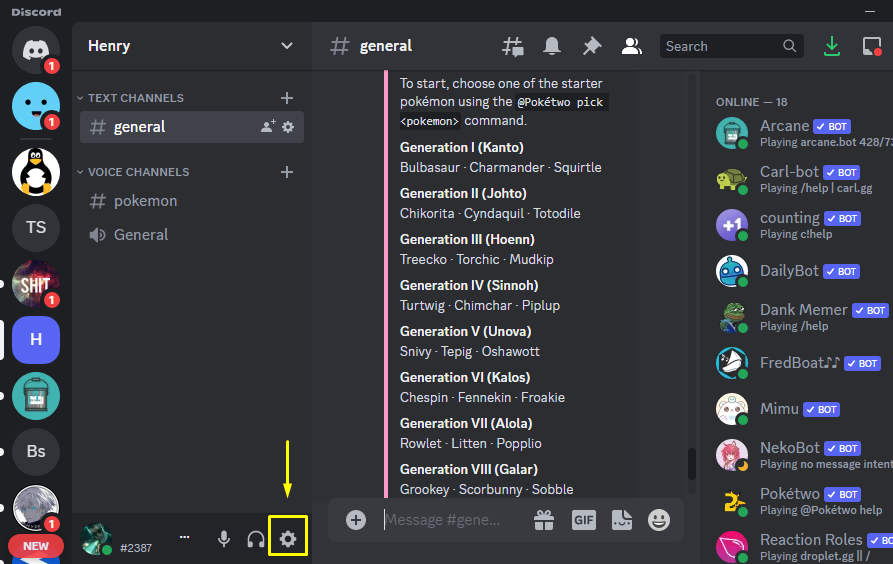Screen dimensions: 893x564
Task: Open the gift Nitro icon
Action: click(x=544, y=520)
